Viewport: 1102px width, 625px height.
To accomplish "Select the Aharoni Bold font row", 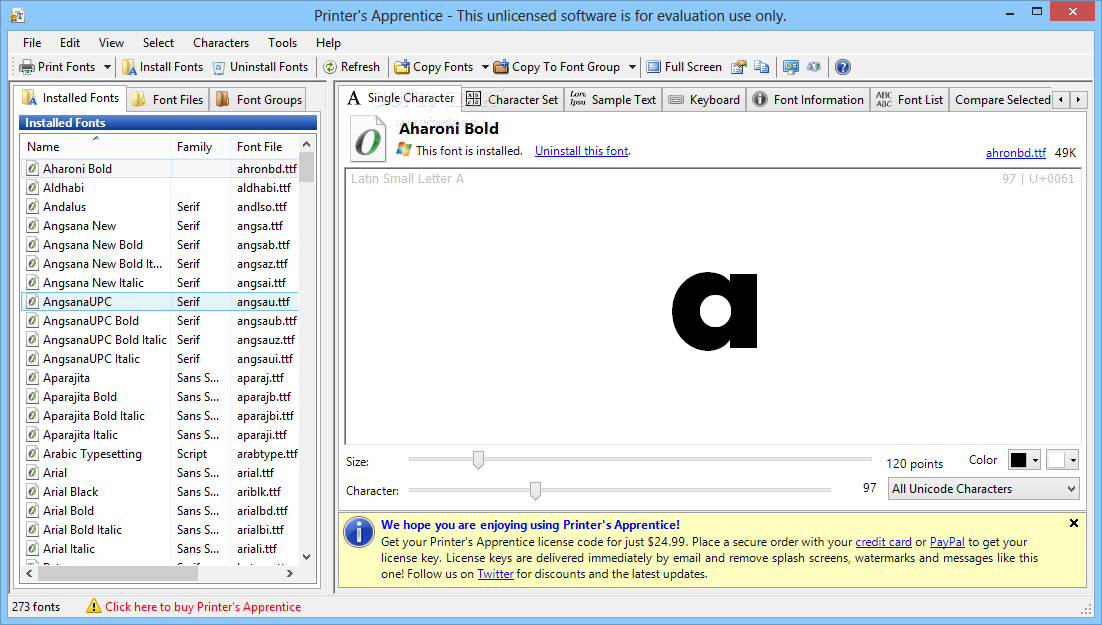I will click(160, 169).
